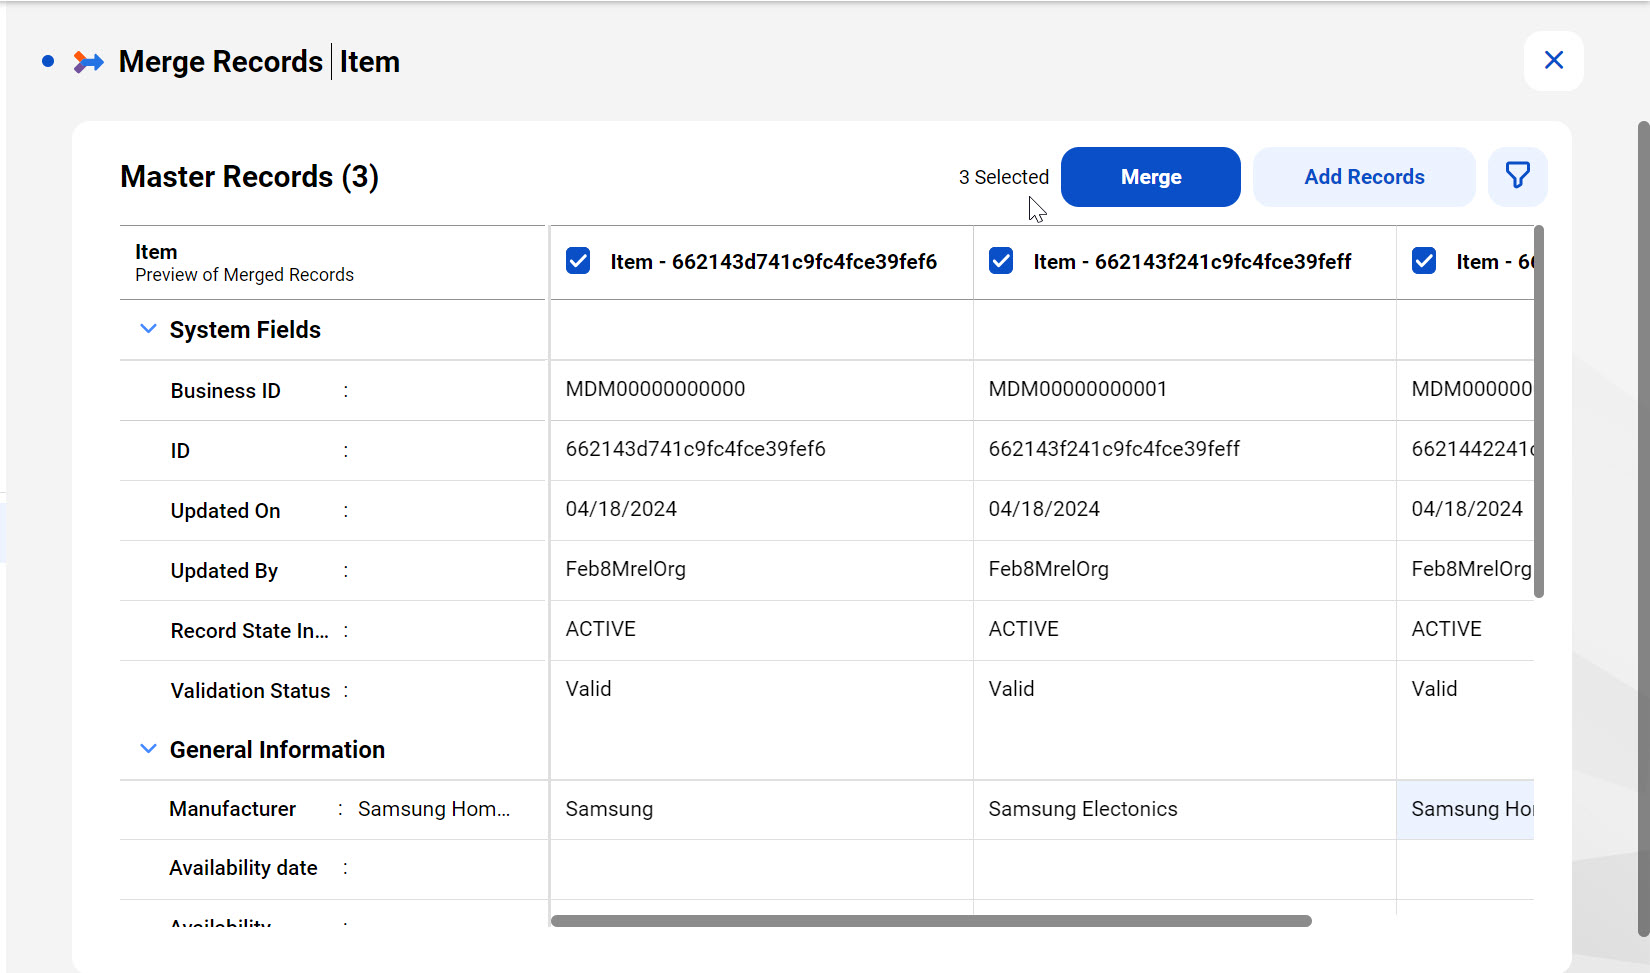Click the blue dot indicator before title
The height and width of the screenshot is (973, 1650).
pyautogui.click(x=48, y=62)
